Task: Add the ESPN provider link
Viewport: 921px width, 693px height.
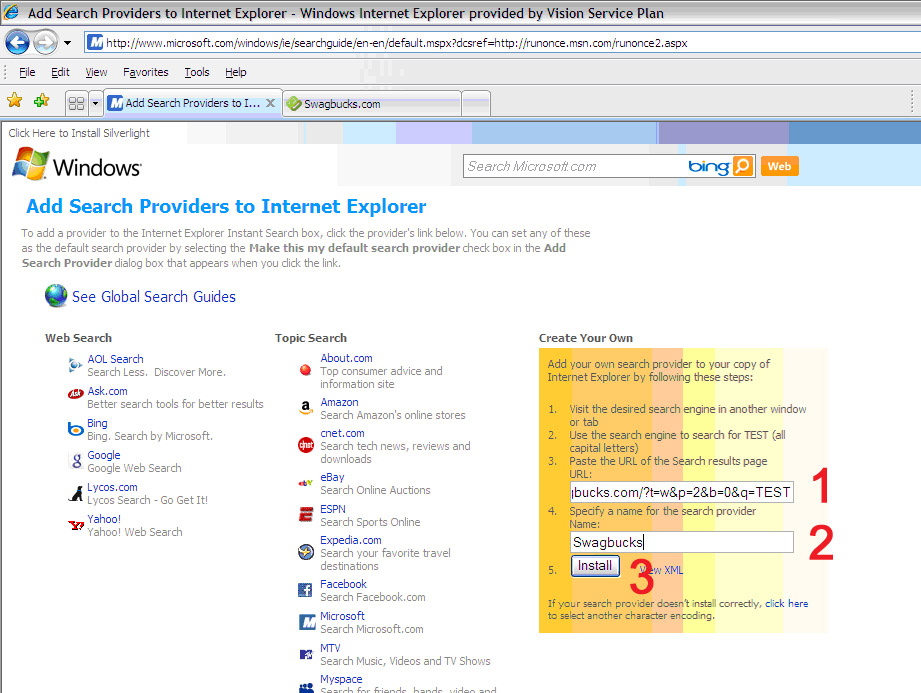Action: (x=333, y=509)
